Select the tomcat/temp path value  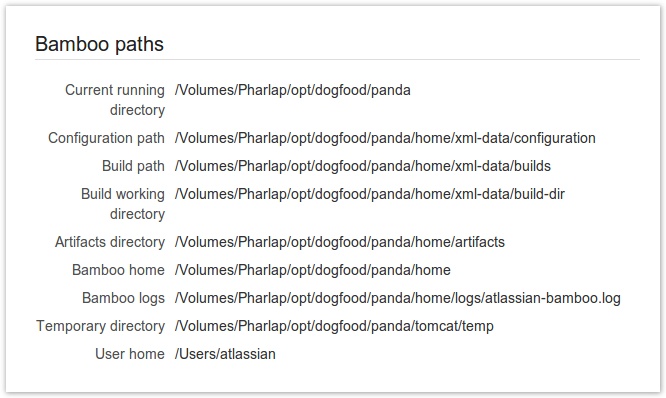pyautogui.click(x=334, y=326)
